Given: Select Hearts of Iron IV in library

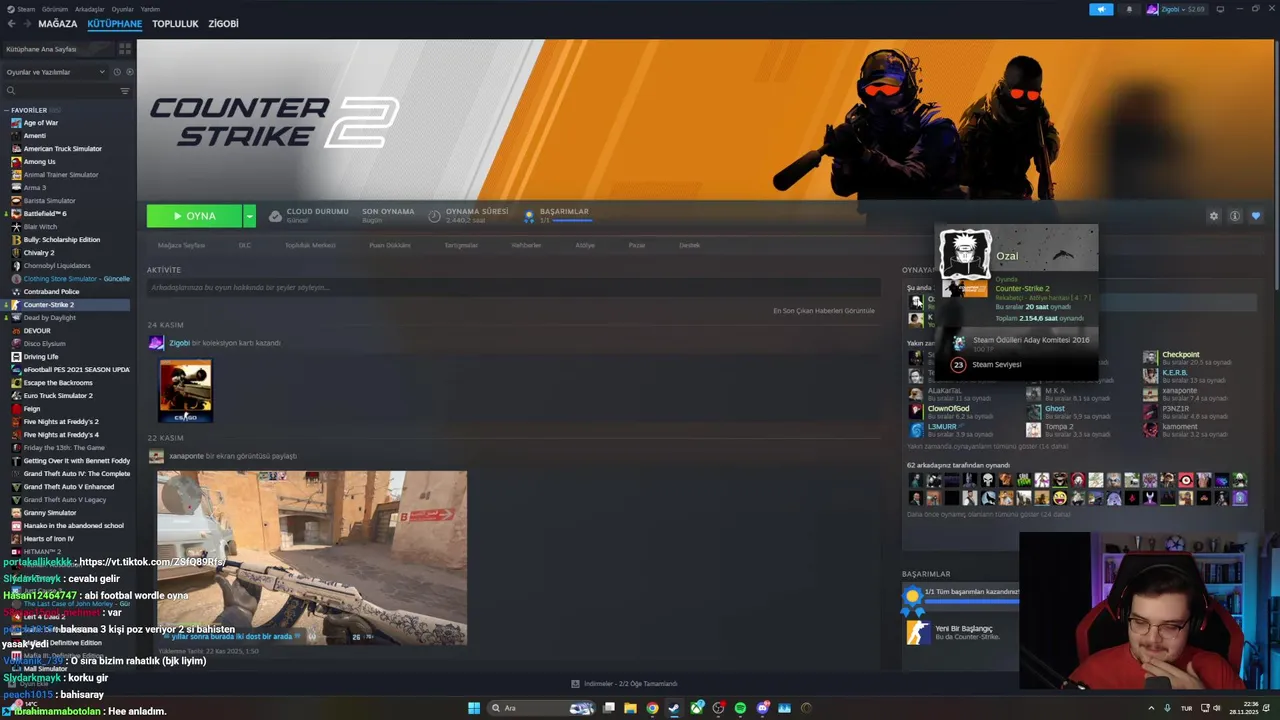Looking at the screenshot, I should [49, 539].
